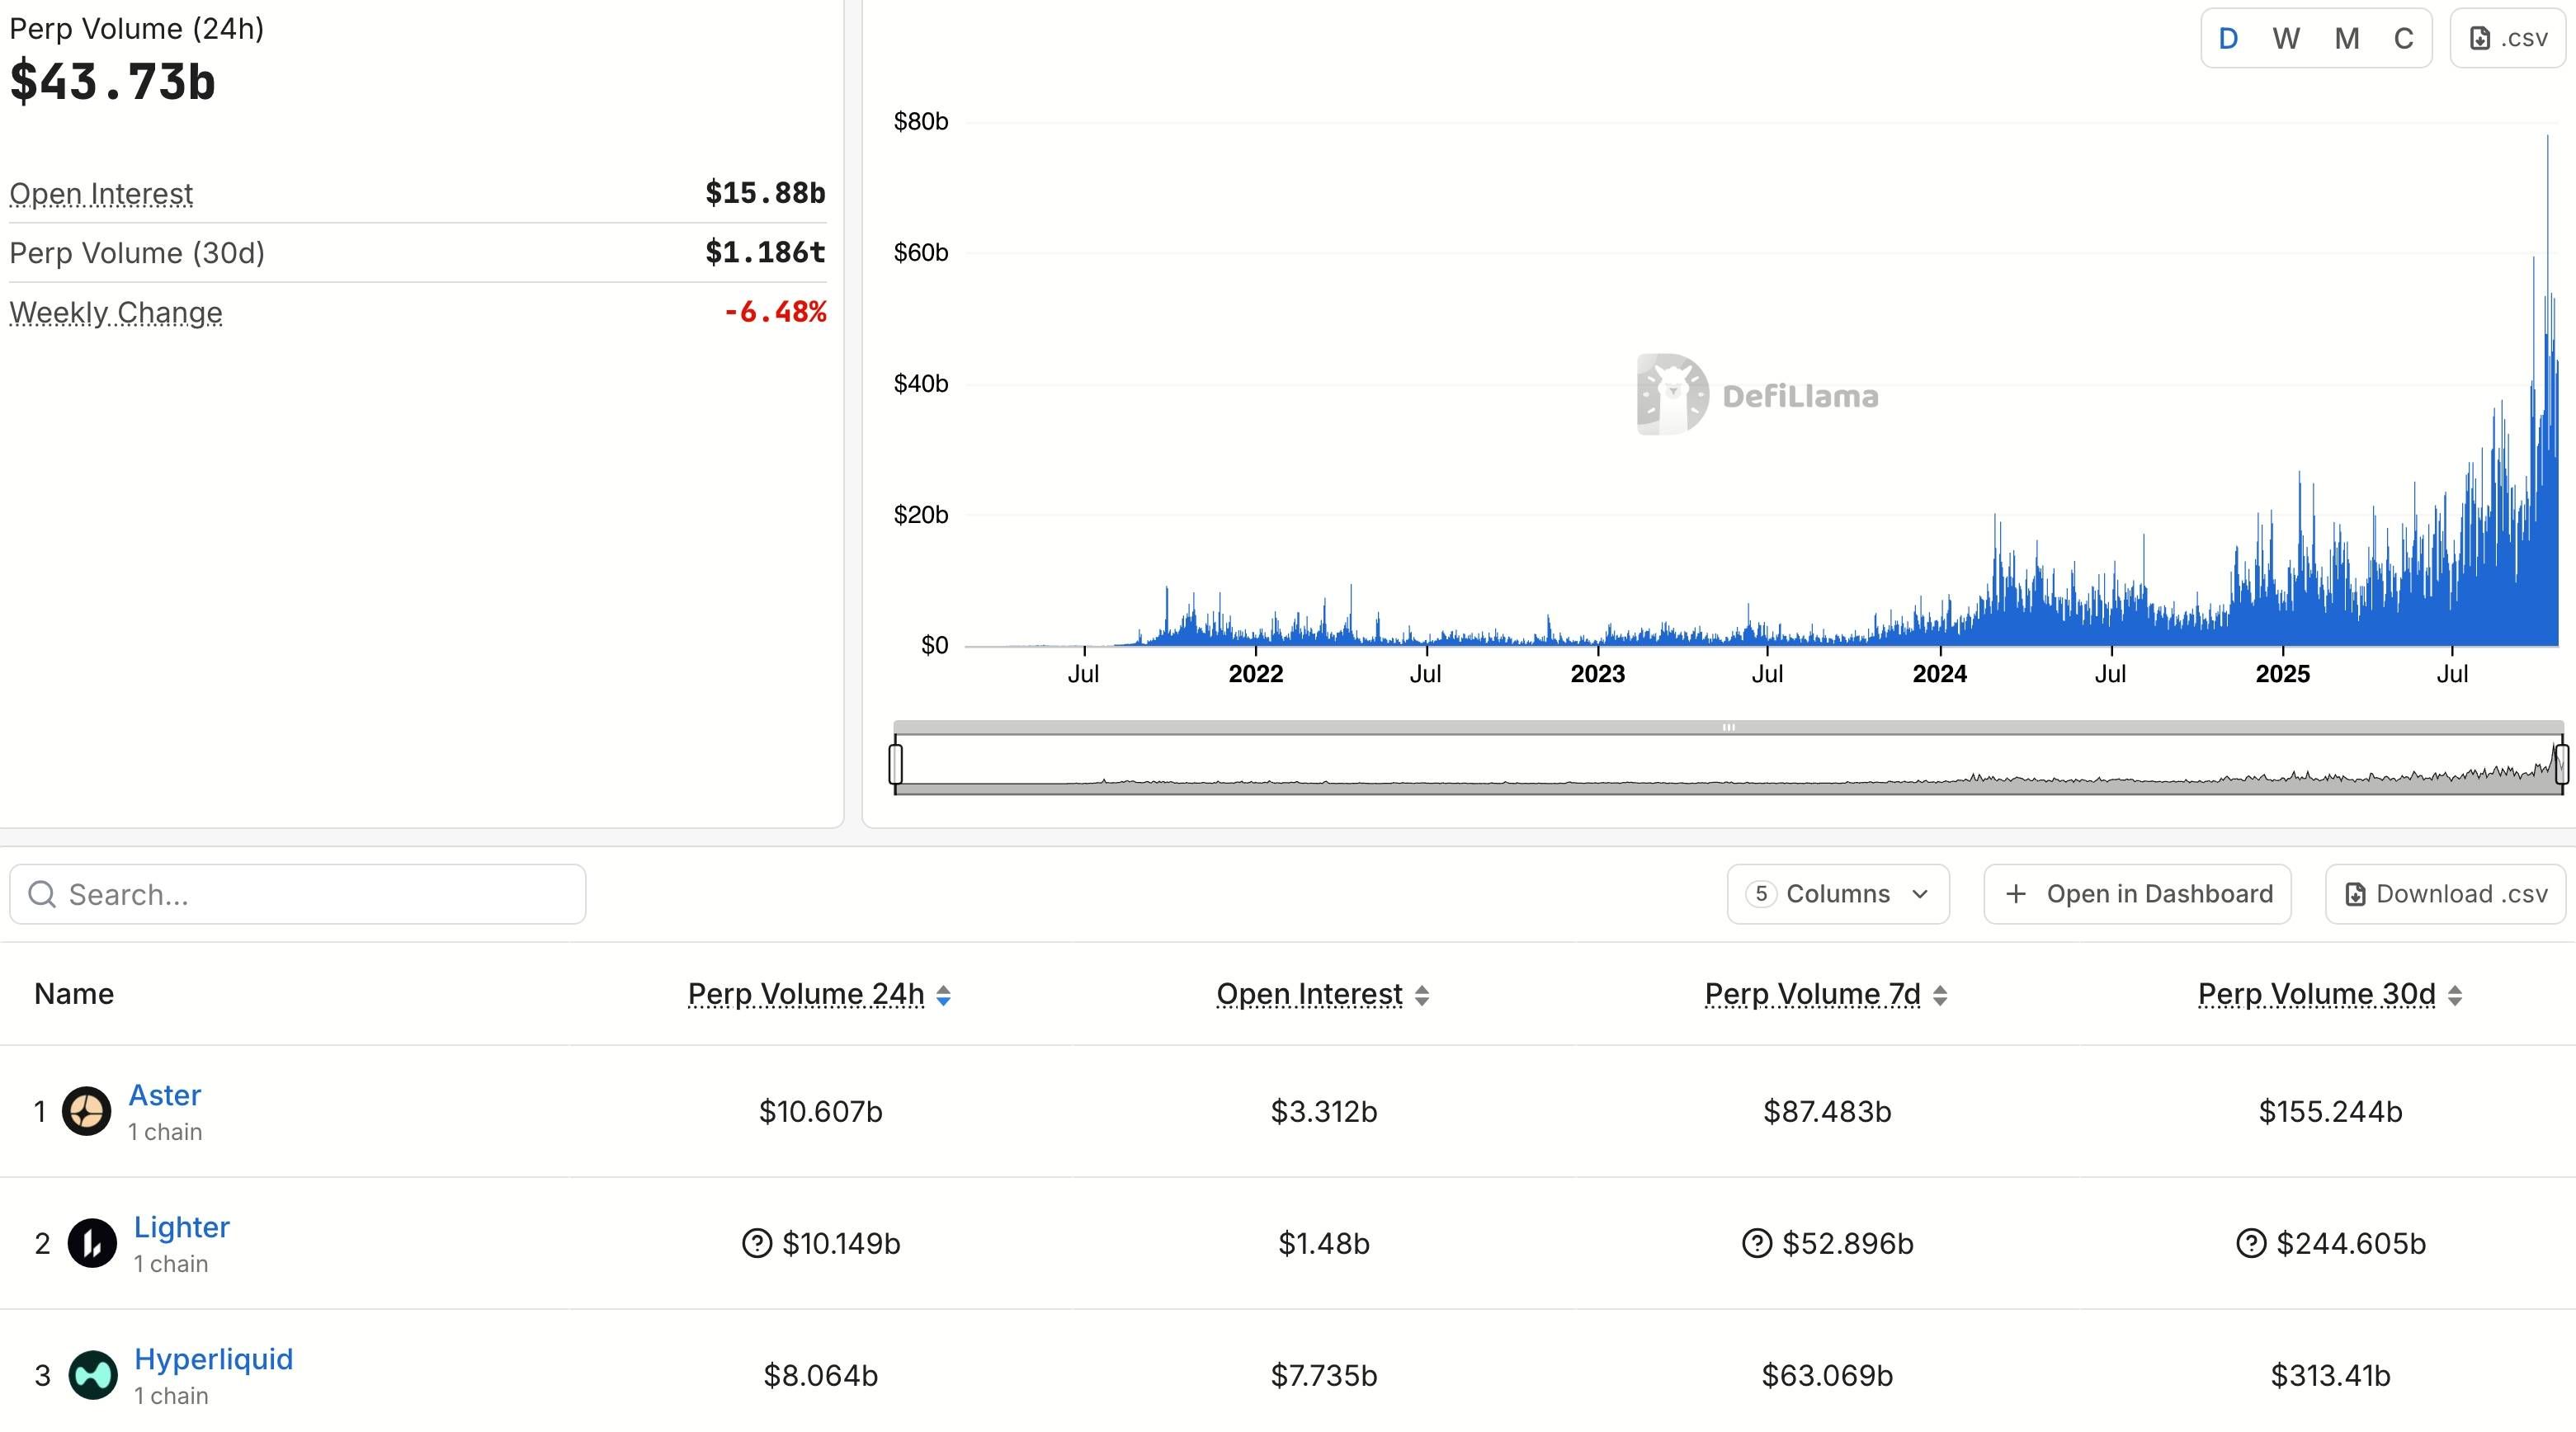Click the Hyperliquid protocol logo icon
Screen dimensions: 2576x1432
(x=92, y=1375)
